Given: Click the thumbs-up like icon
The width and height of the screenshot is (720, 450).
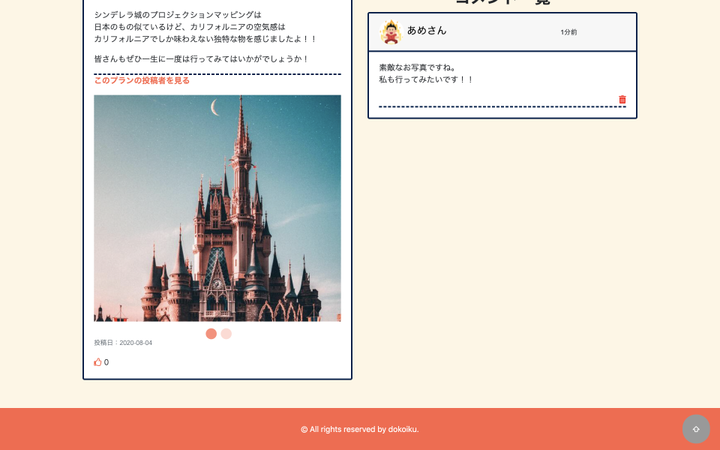Looking at the screenshot, I should (x=98, y=362).
